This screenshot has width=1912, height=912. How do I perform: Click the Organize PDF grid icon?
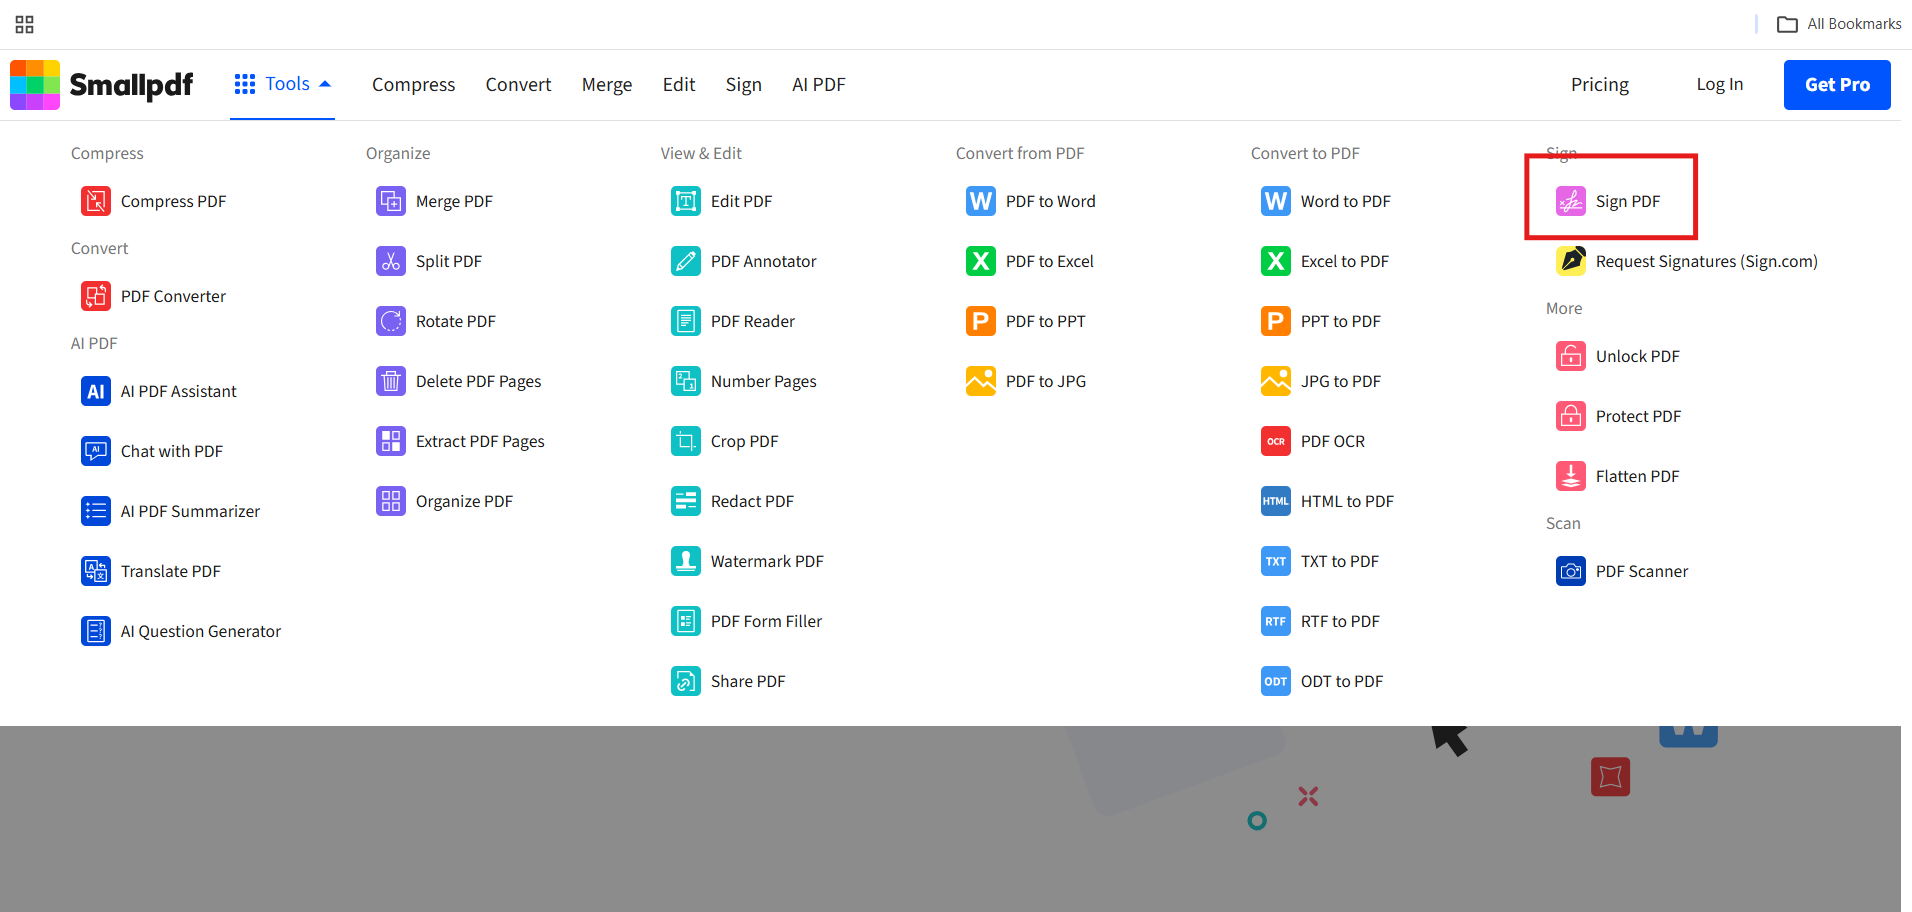[391, 501]
